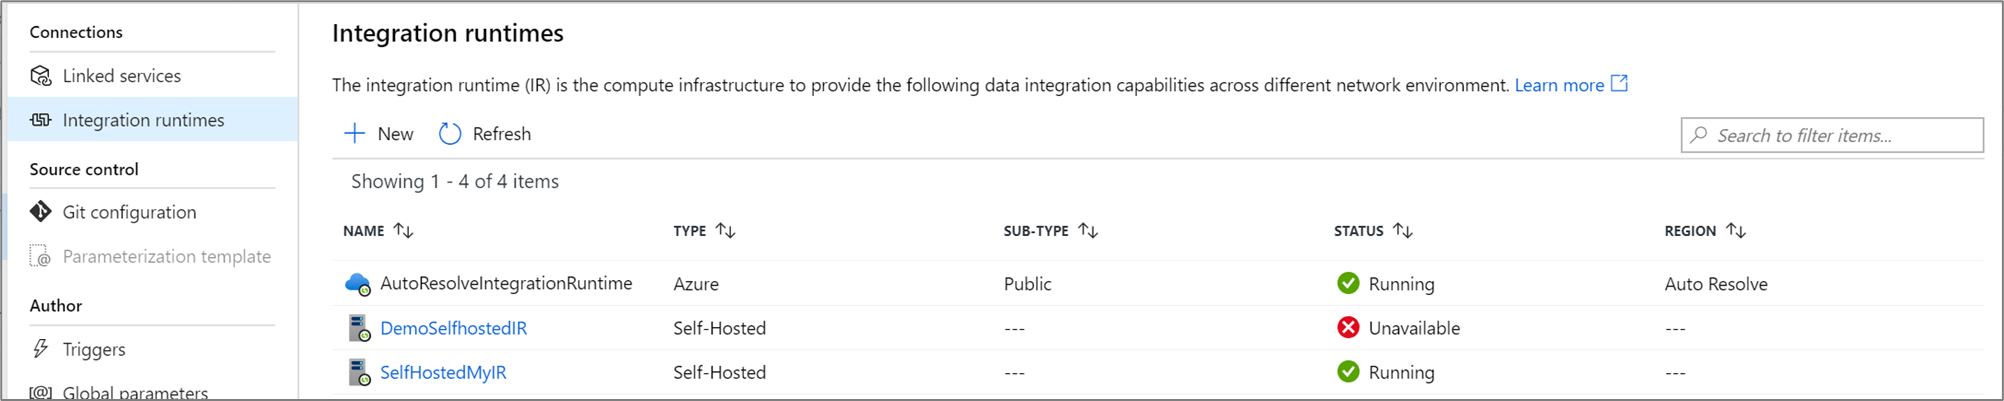
Task: Click the AutoResolveIntegrationRuntime cloud icon
Action: (x=357, y=284)
